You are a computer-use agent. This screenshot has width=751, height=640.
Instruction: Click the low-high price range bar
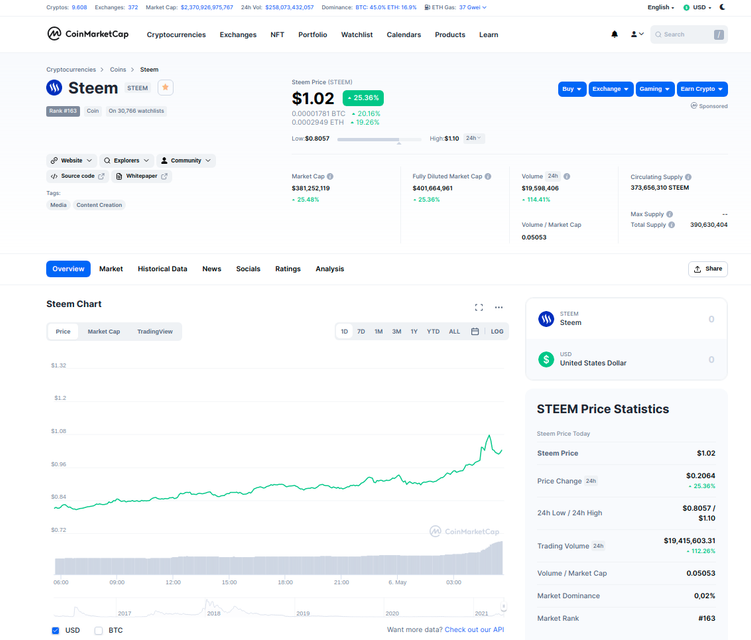click(379, 139)
